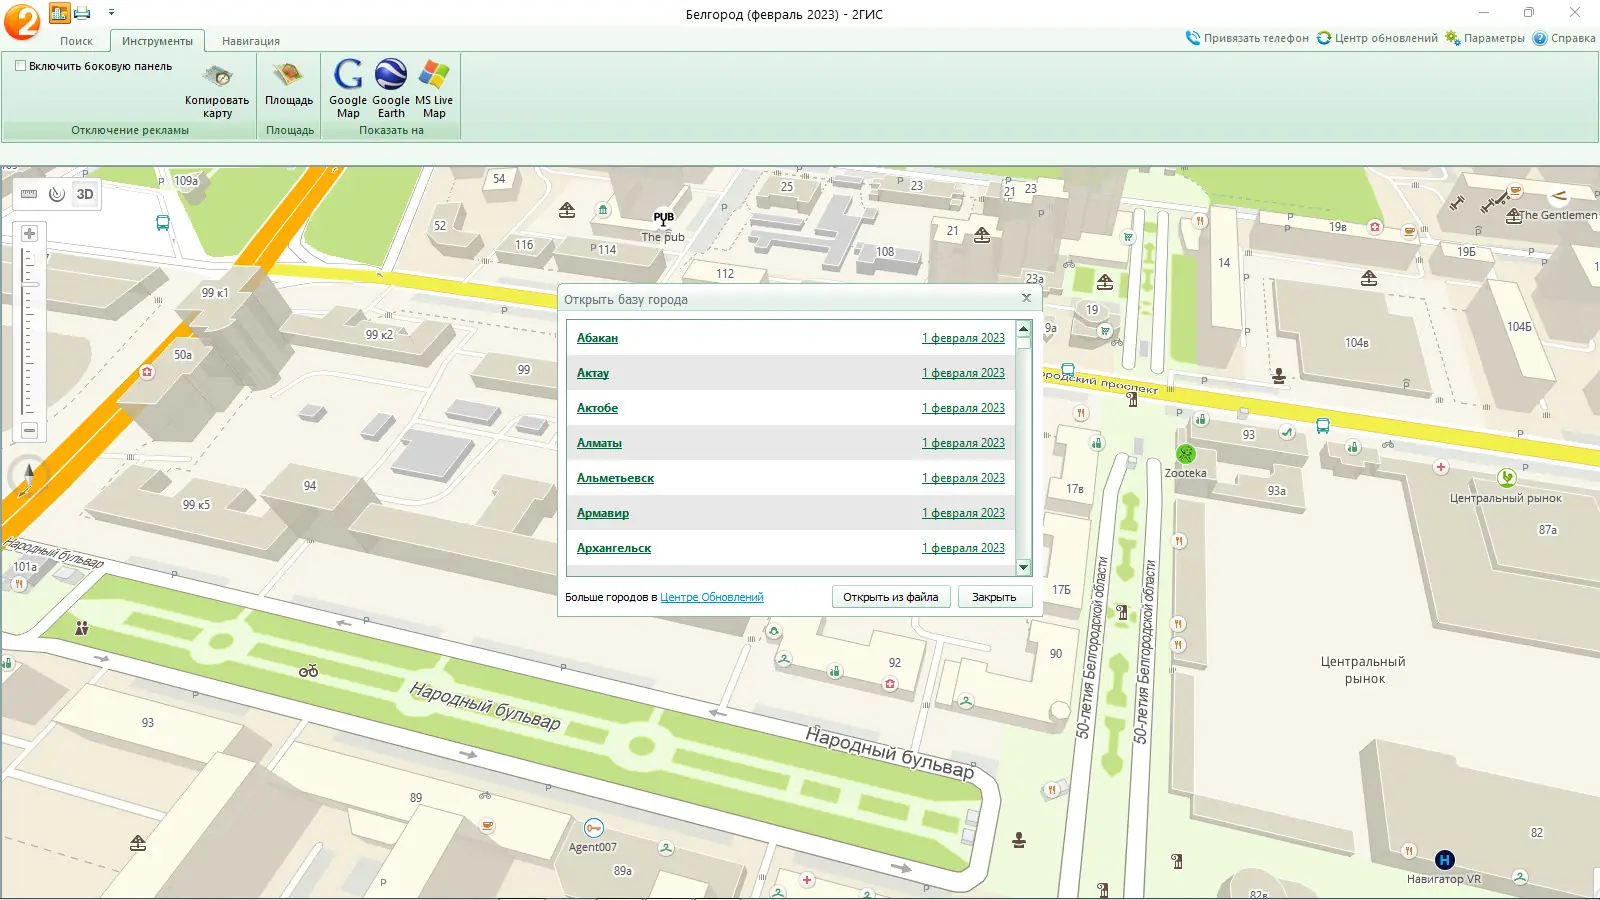This screenshot has width=1600, height=900.
Task: Open the Центр Обновлений link in dialog
Action: 711,597
